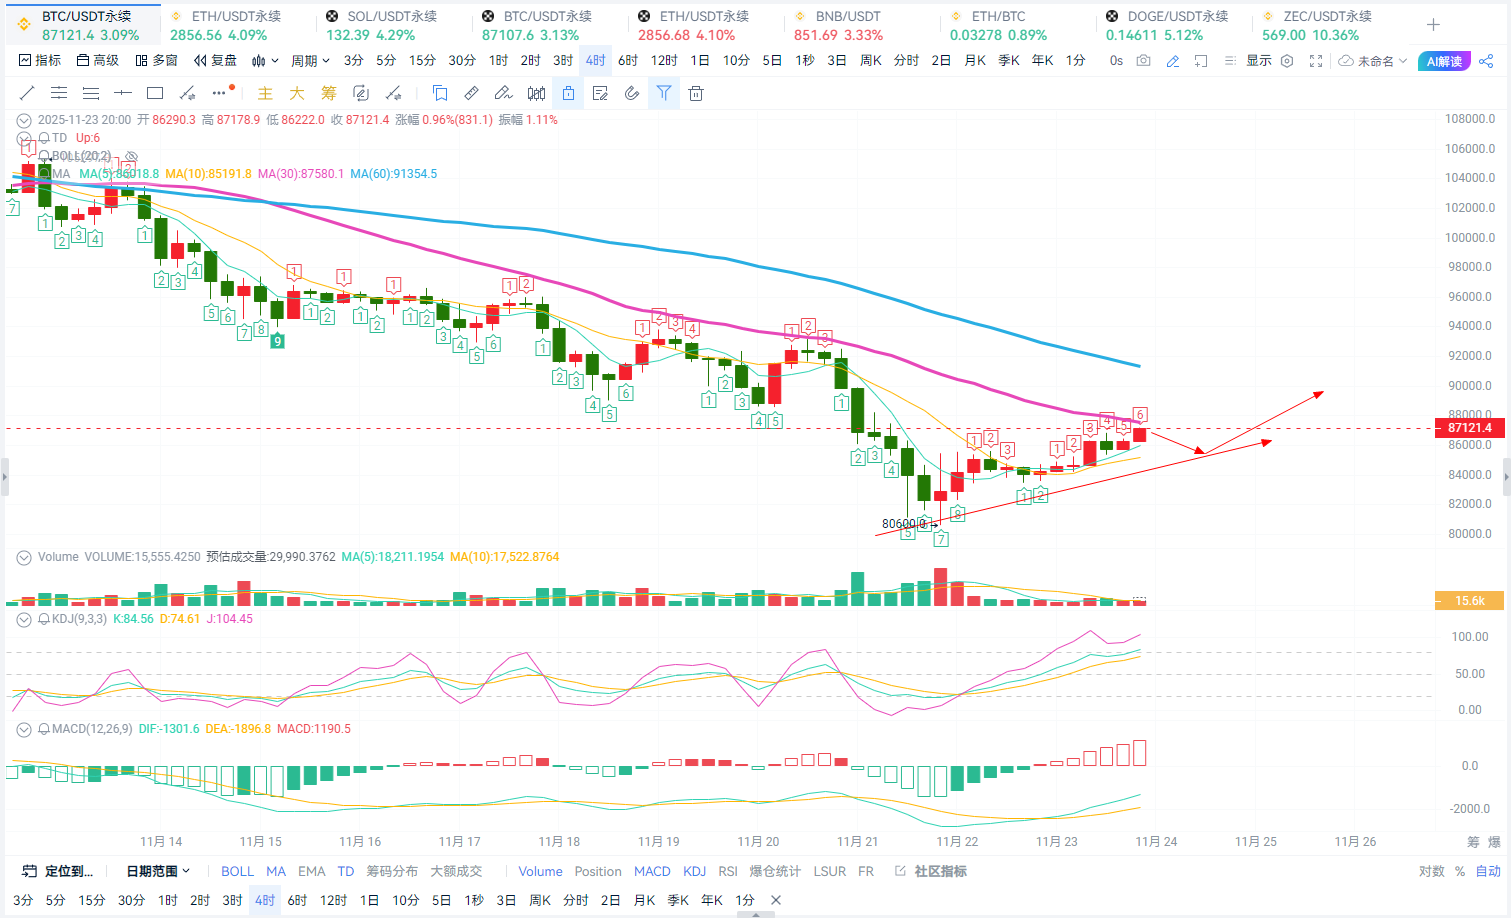Open chart settings hexagon icon
The image size is (1511, 918).
pos(1287,61)
